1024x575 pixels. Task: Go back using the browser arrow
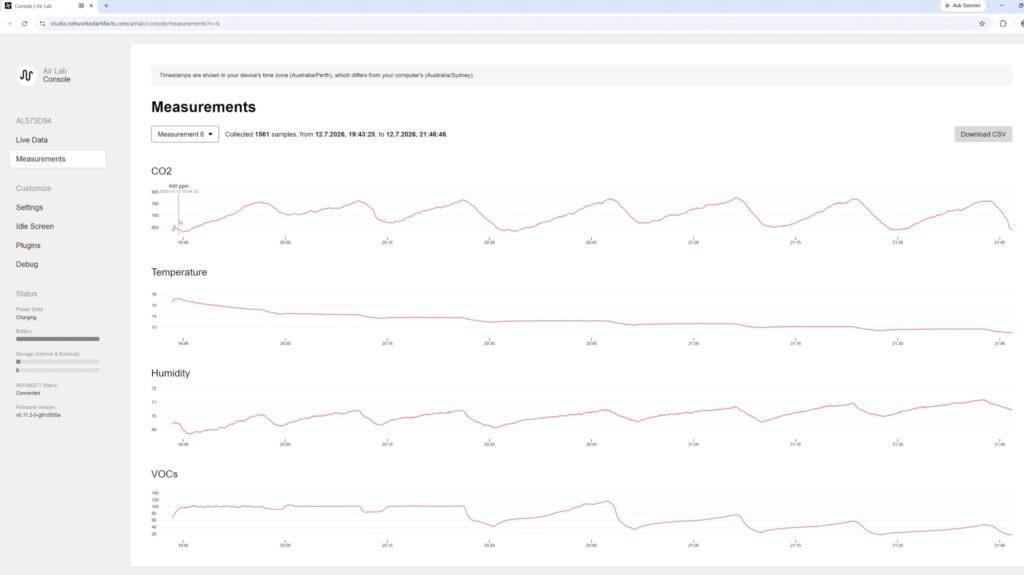tap(9, 24)
